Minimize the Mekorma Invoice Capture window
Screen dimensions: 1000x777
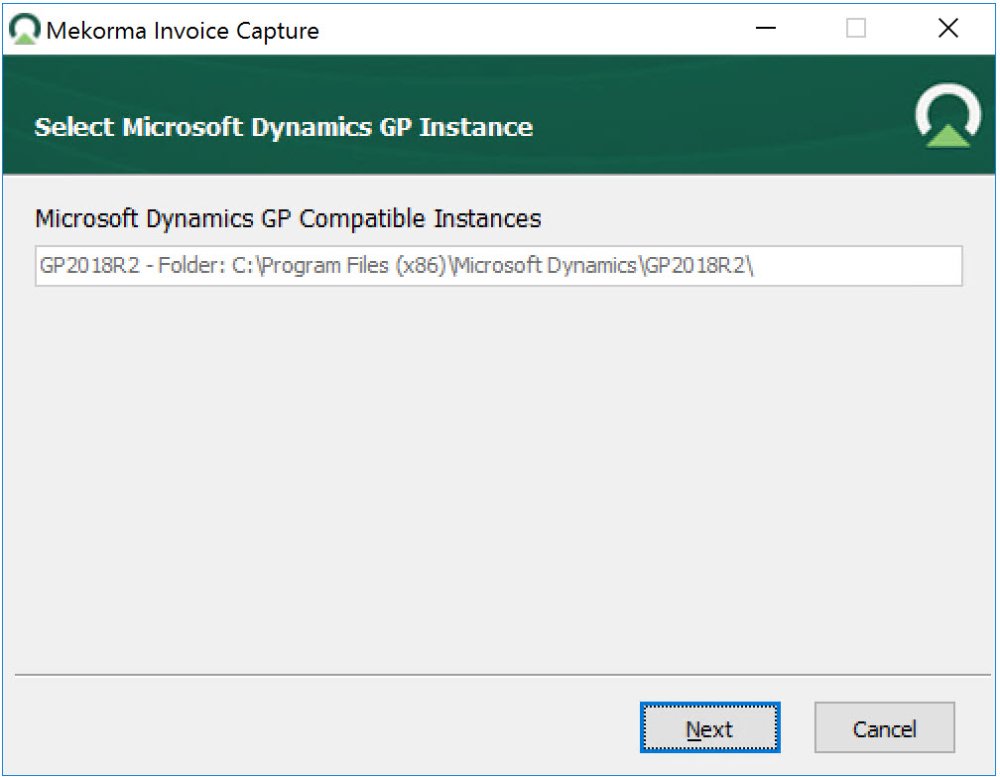tap(767, 29)
